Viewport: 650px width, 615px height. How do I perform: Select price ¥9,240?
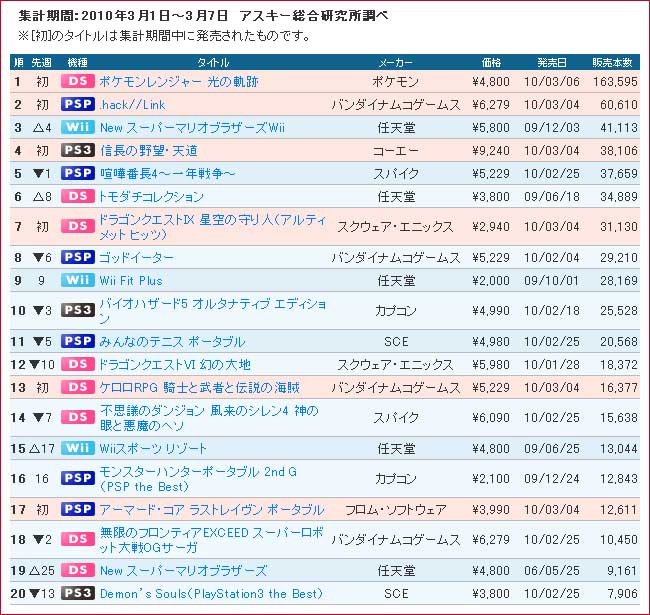point(491,150)
